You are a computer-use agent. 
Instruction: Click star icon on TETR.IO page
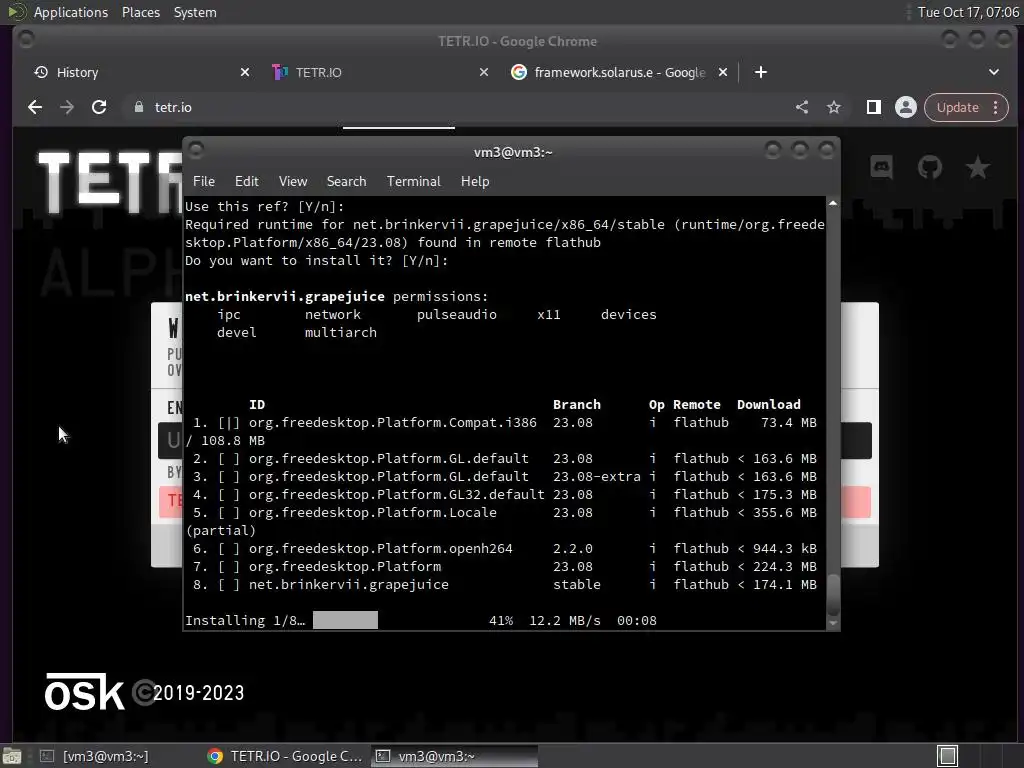[978, 167]
